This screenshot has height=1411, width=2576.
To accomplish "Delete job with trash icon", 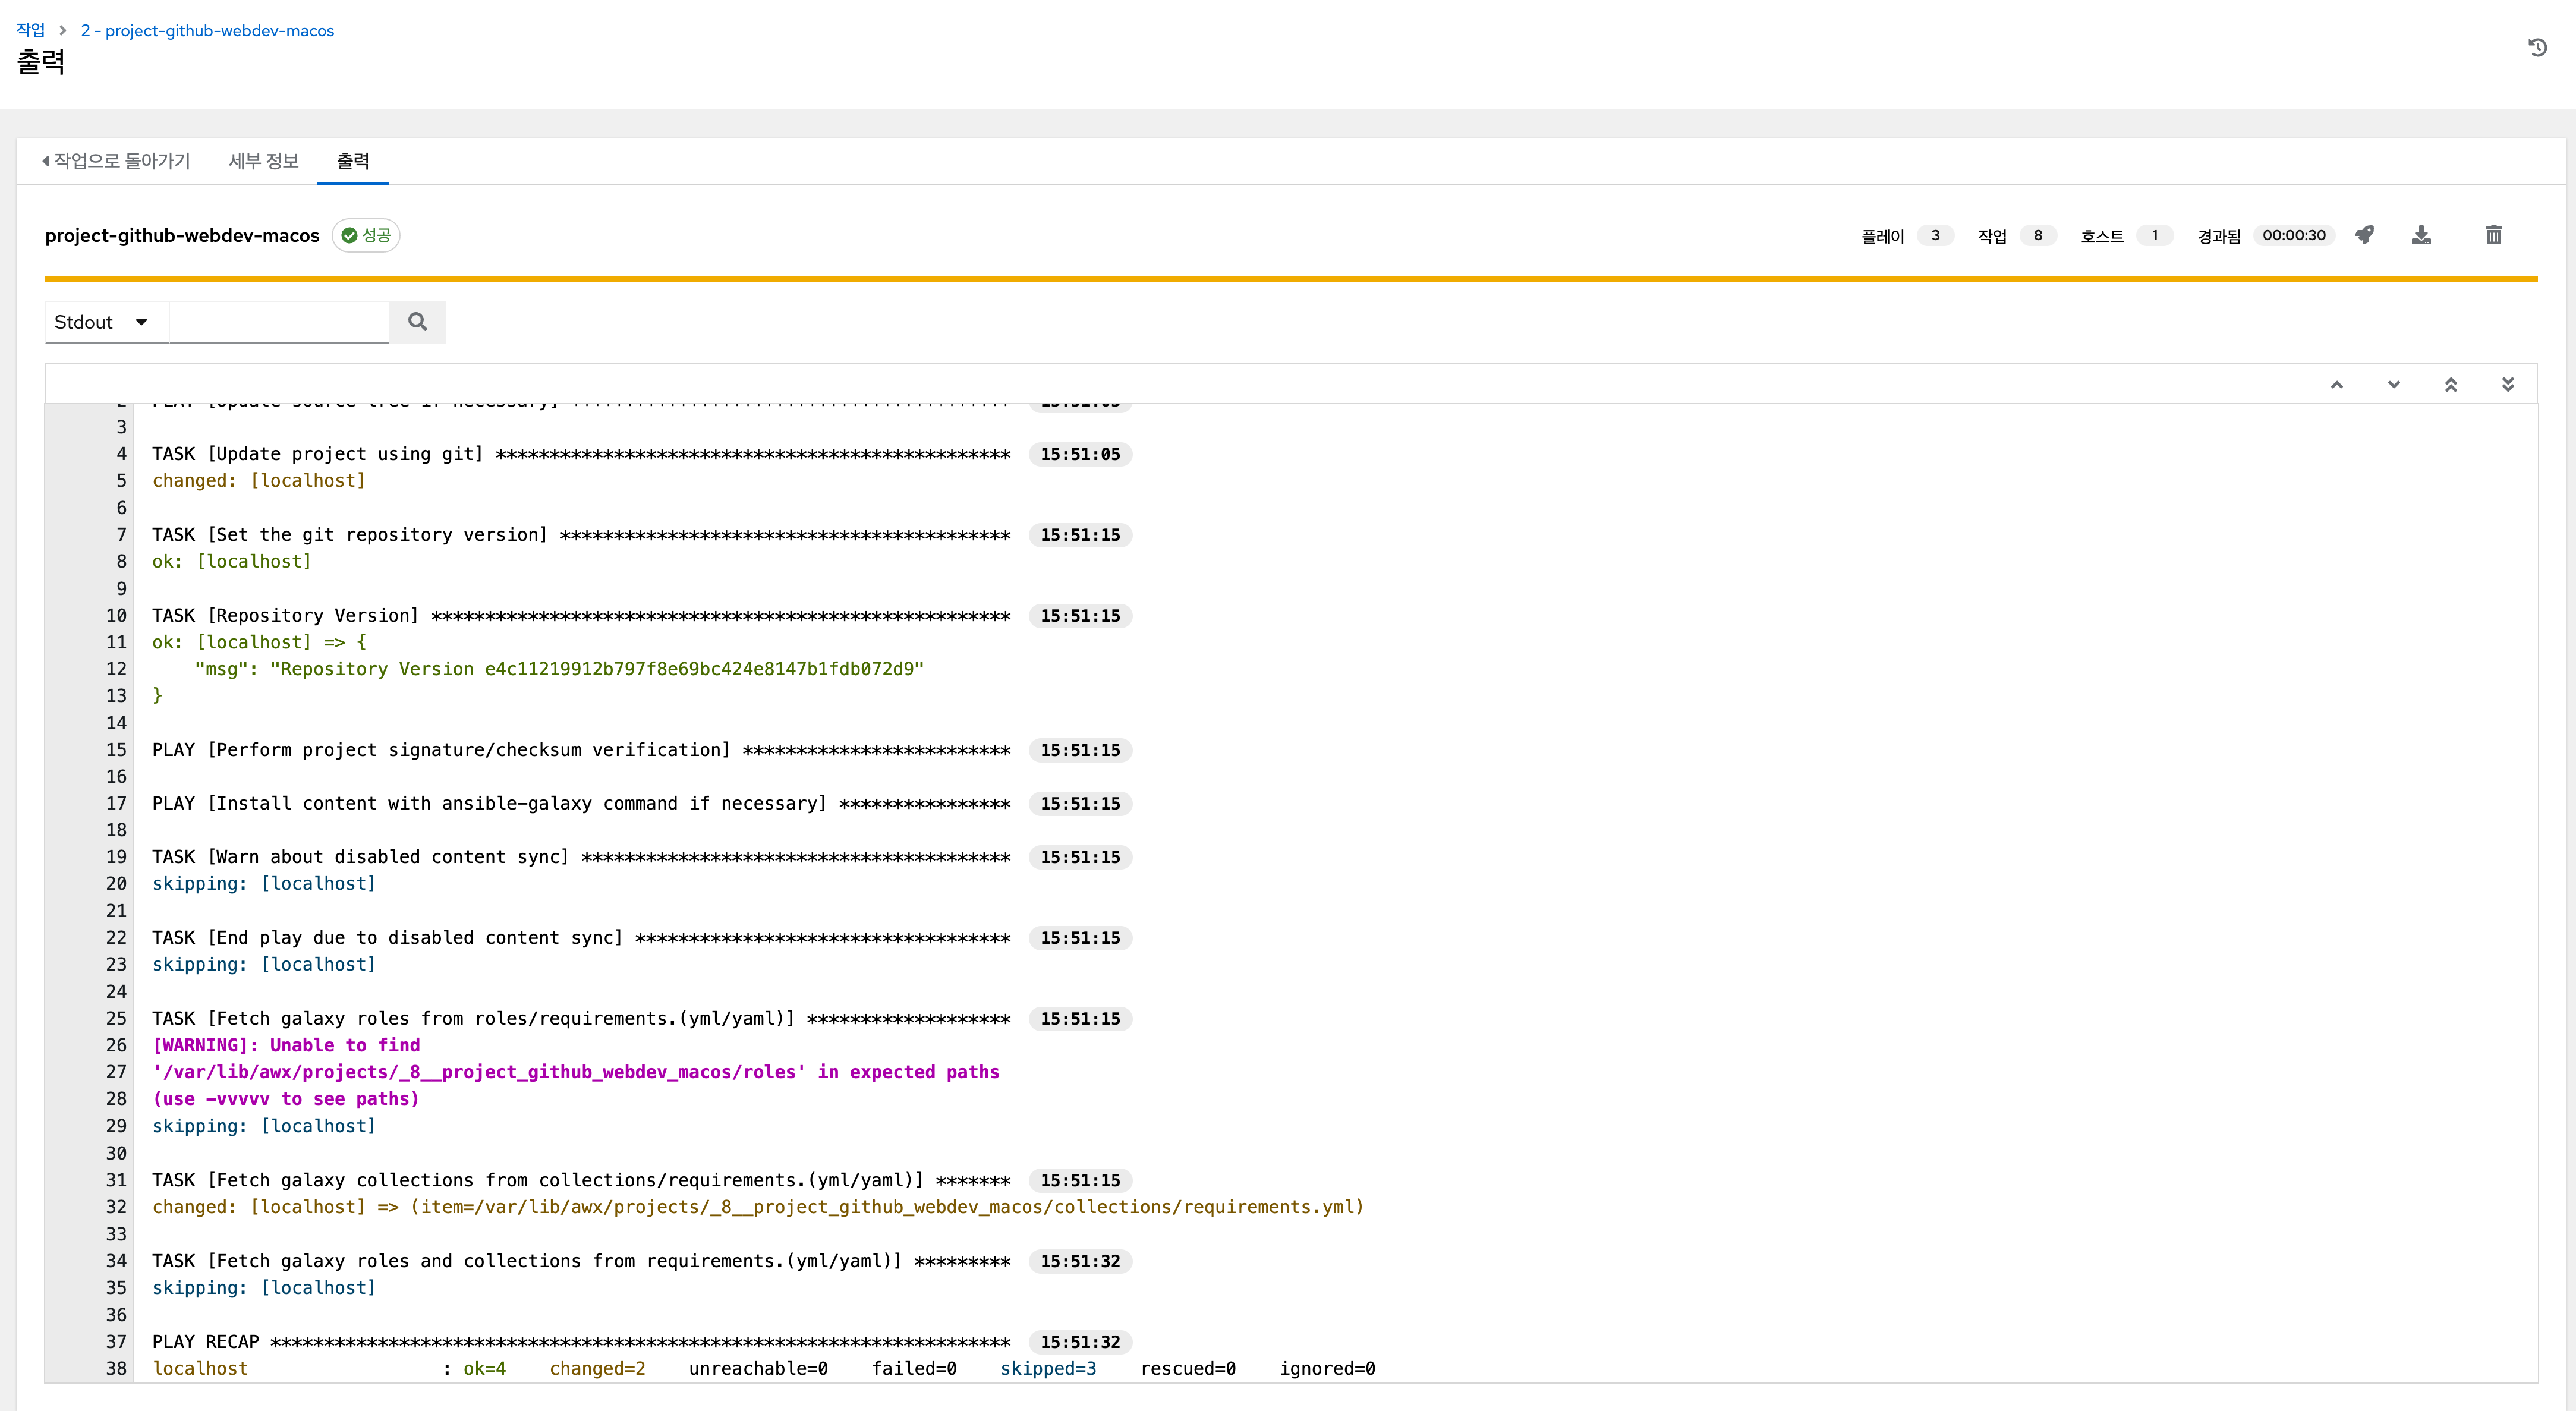I will 2494,235.
